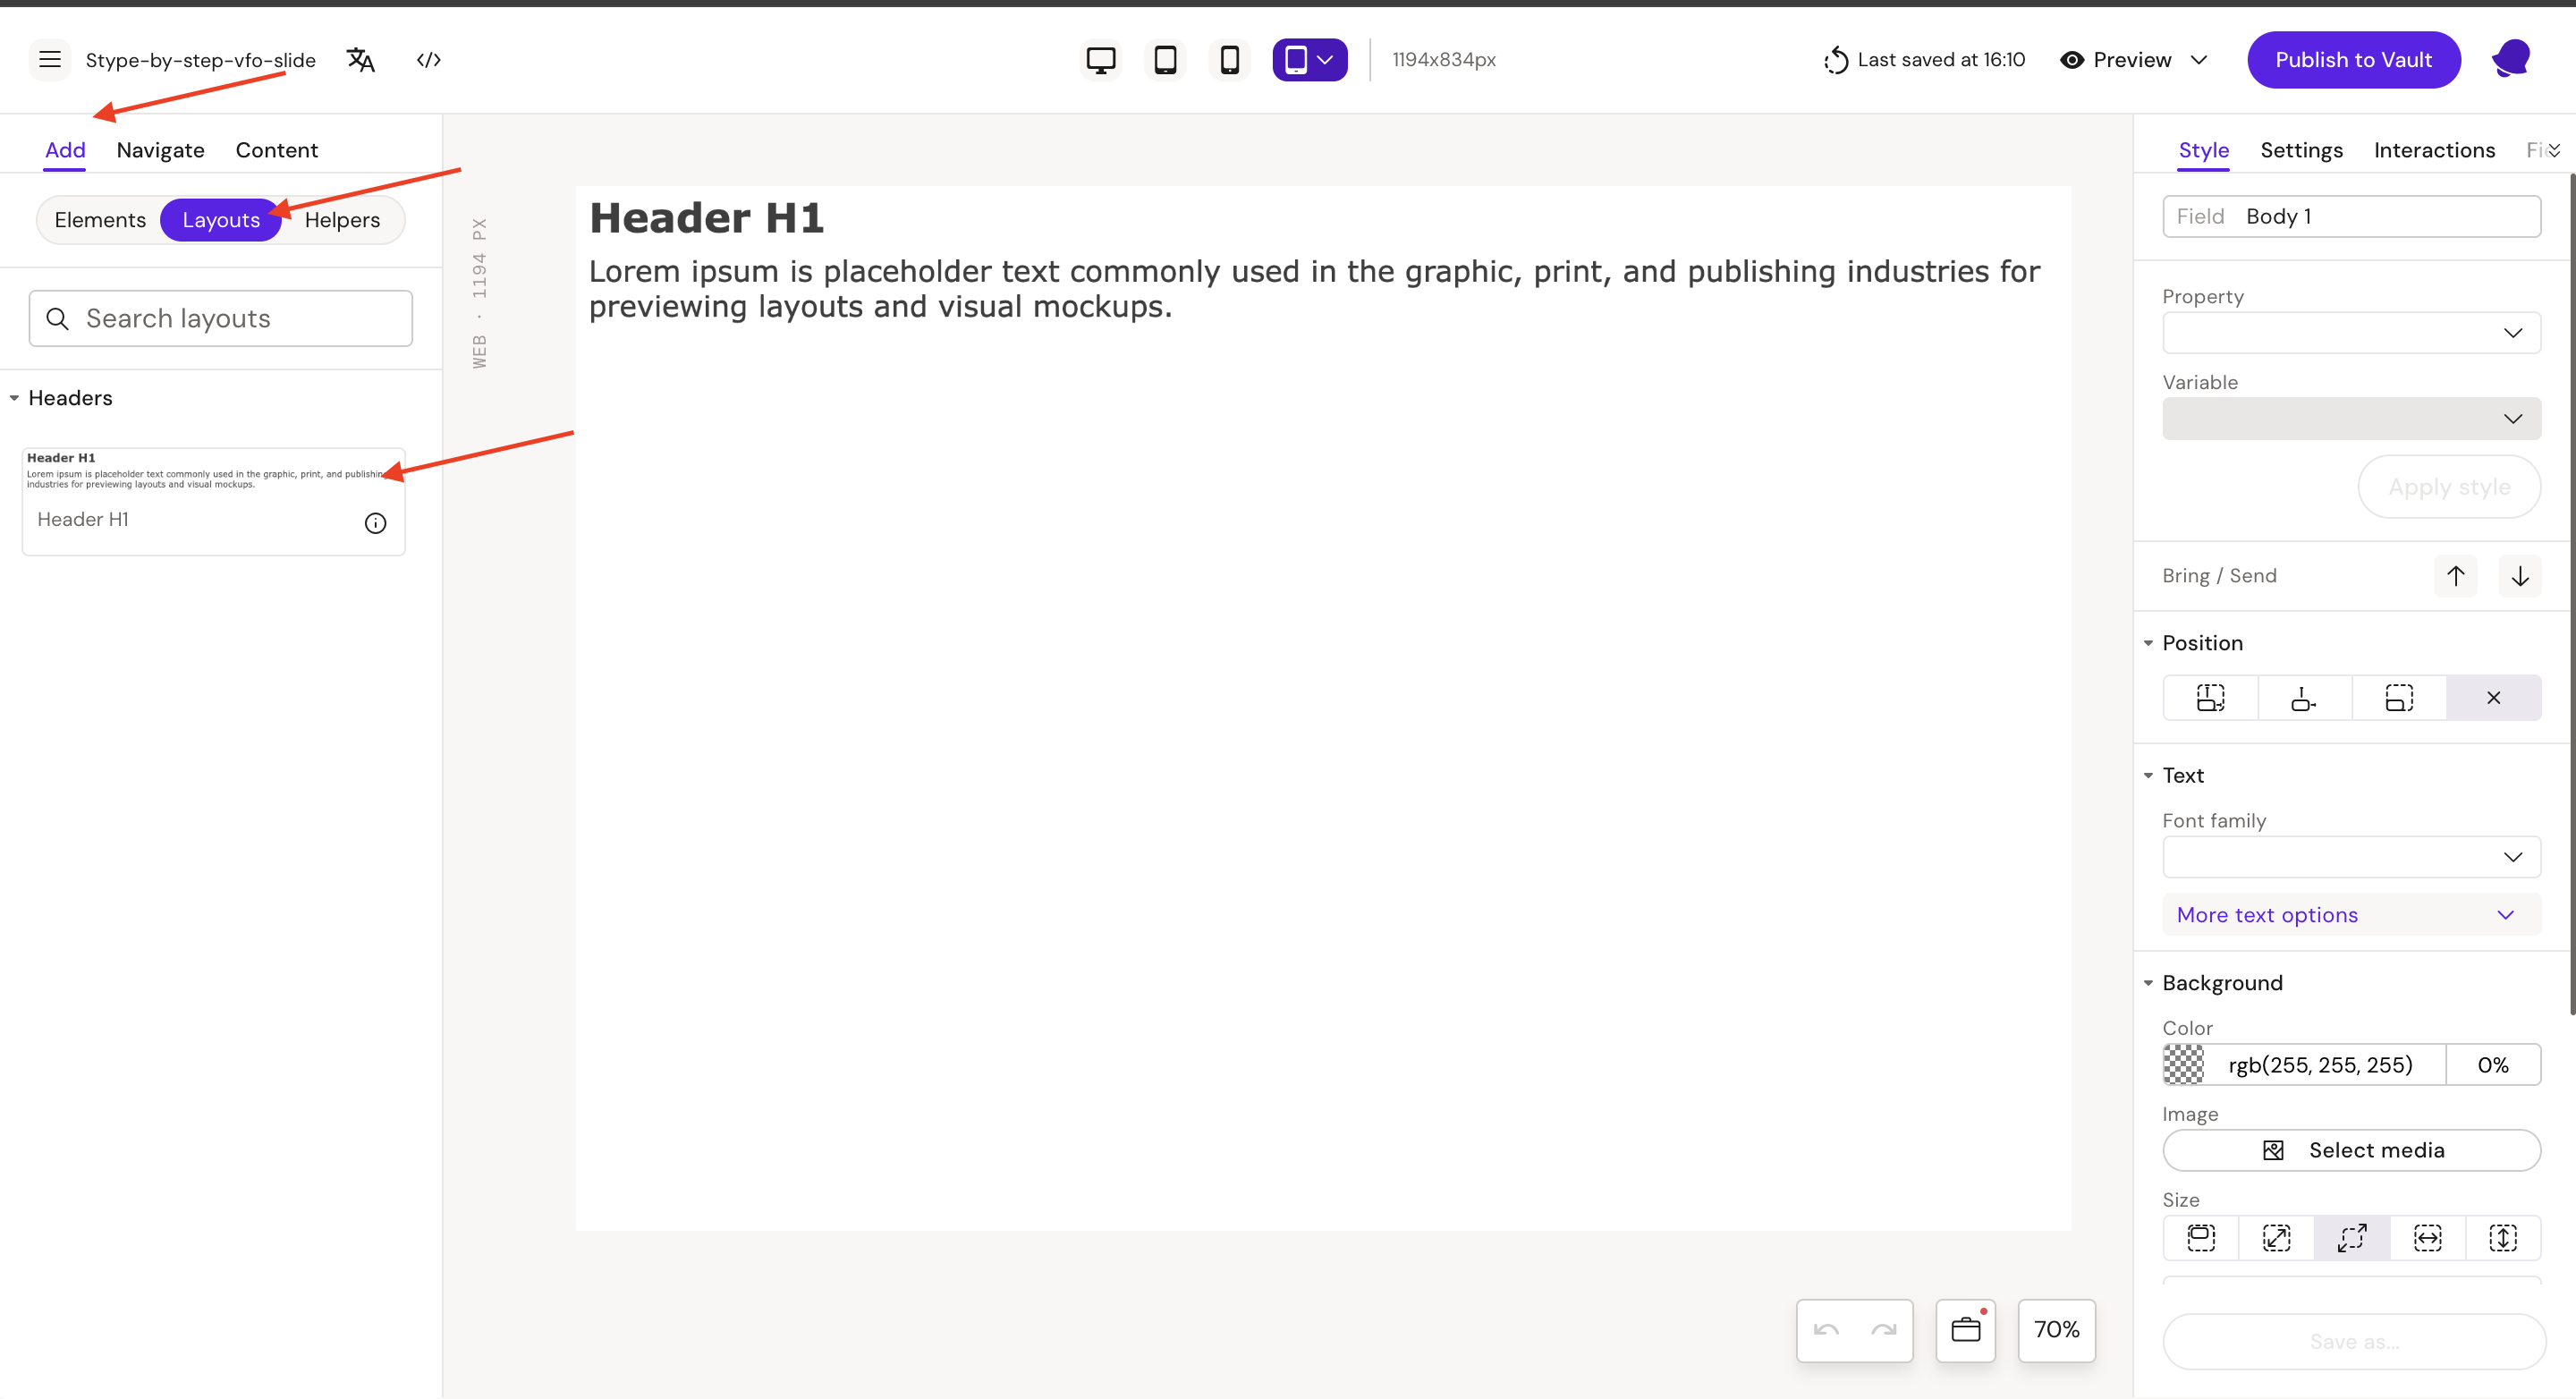
Task: Open the active custom device dropdown
Action: click(1309, 60)
